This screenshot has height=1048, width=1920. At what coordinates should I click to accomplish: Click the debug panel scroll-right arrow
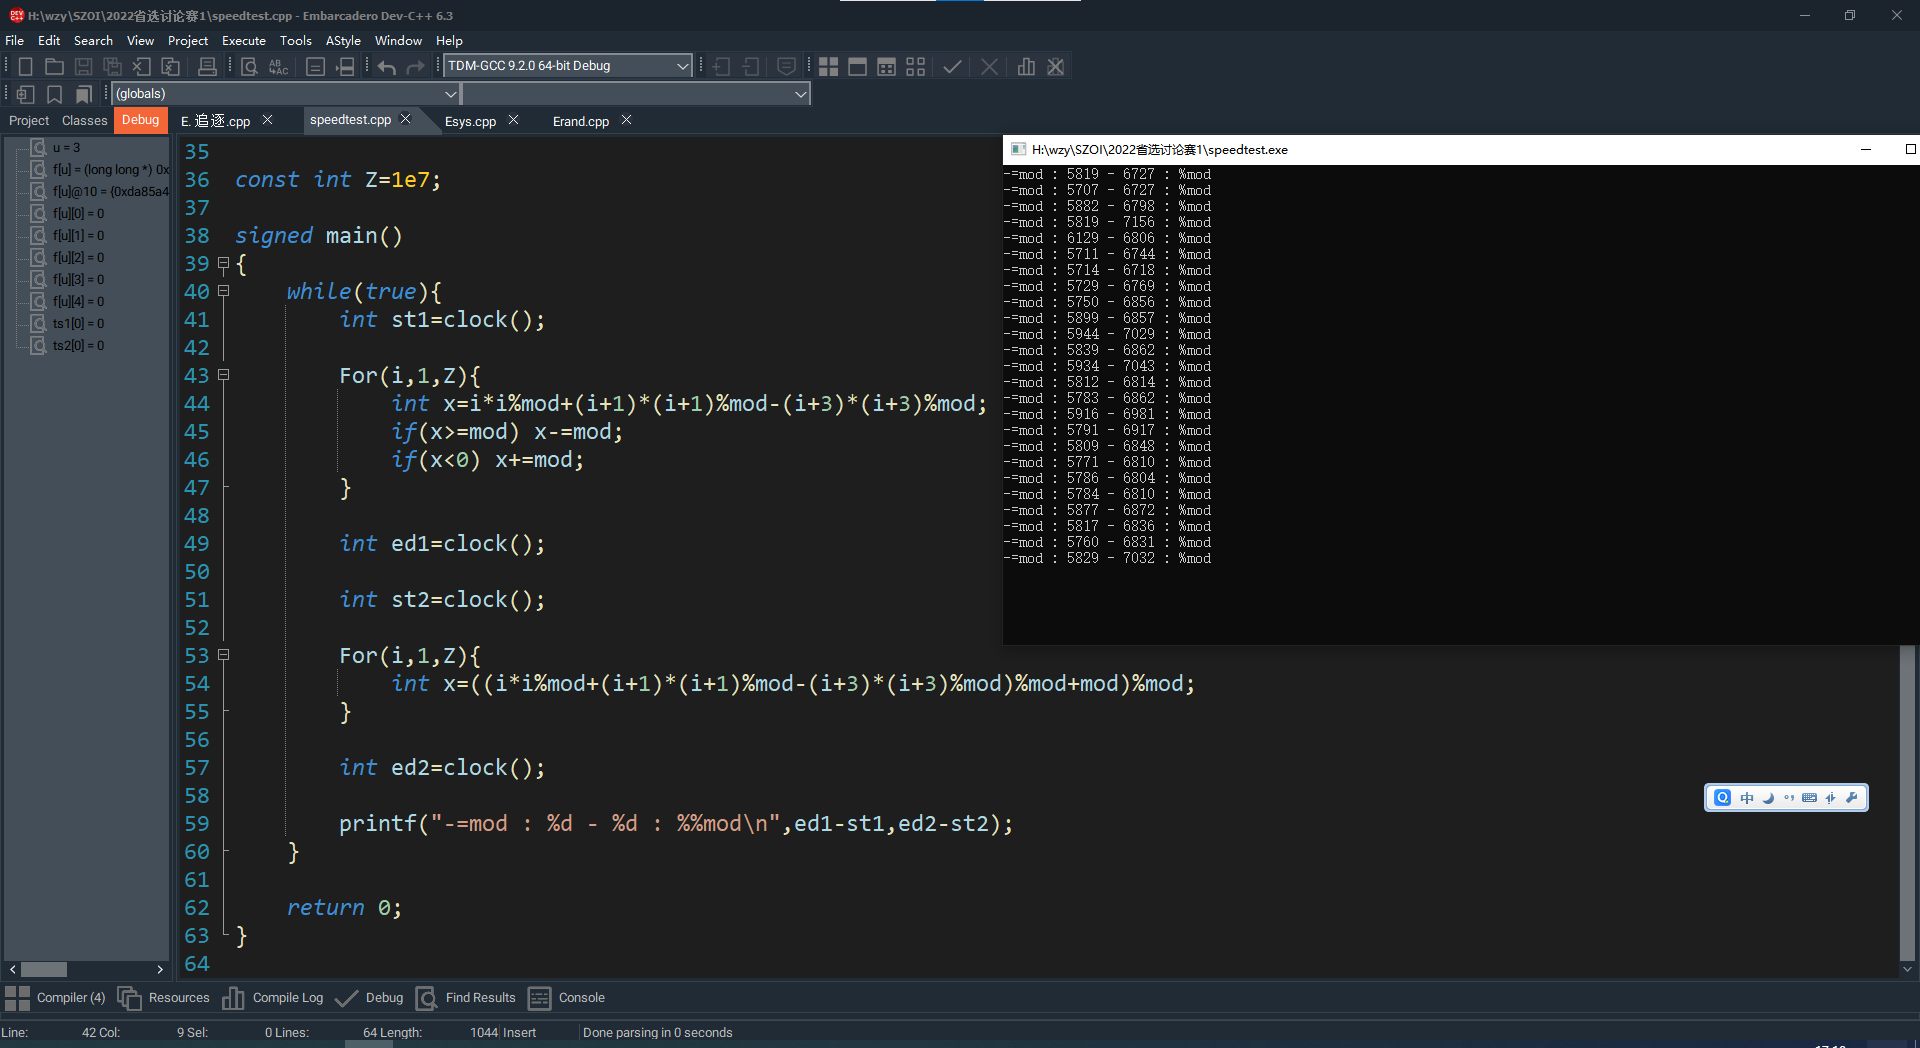(160, 969)
